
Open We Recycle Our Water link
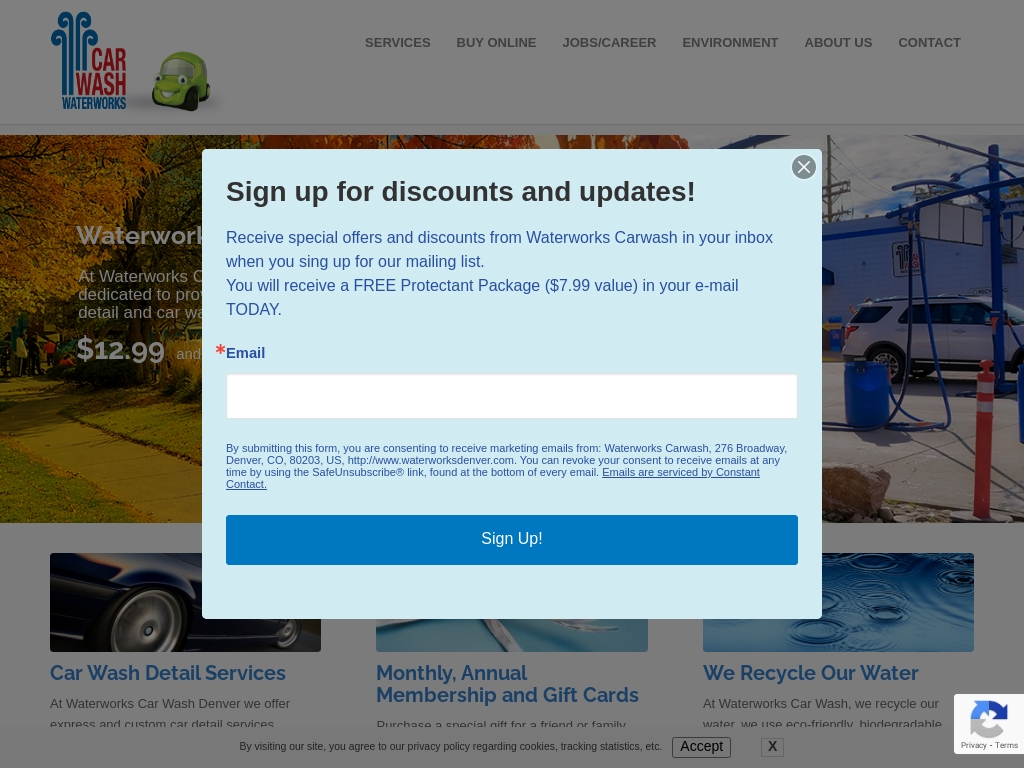[810, 673]
